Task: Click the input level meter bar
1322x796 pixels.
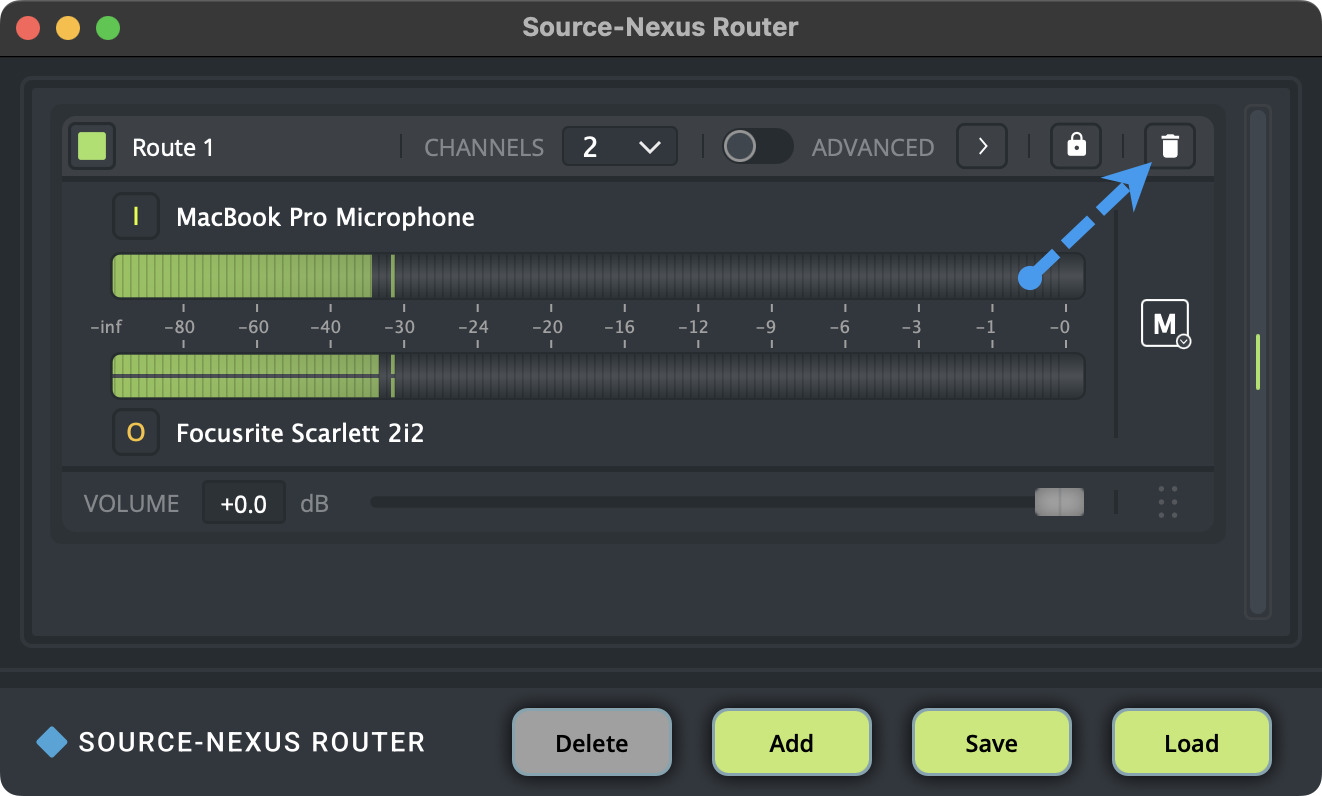Action: (598, 276)
